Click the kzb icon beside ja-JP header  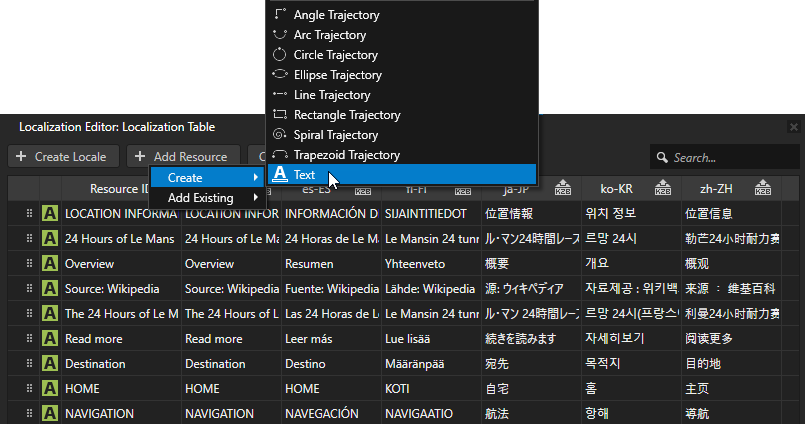click(x=563, y=188)
